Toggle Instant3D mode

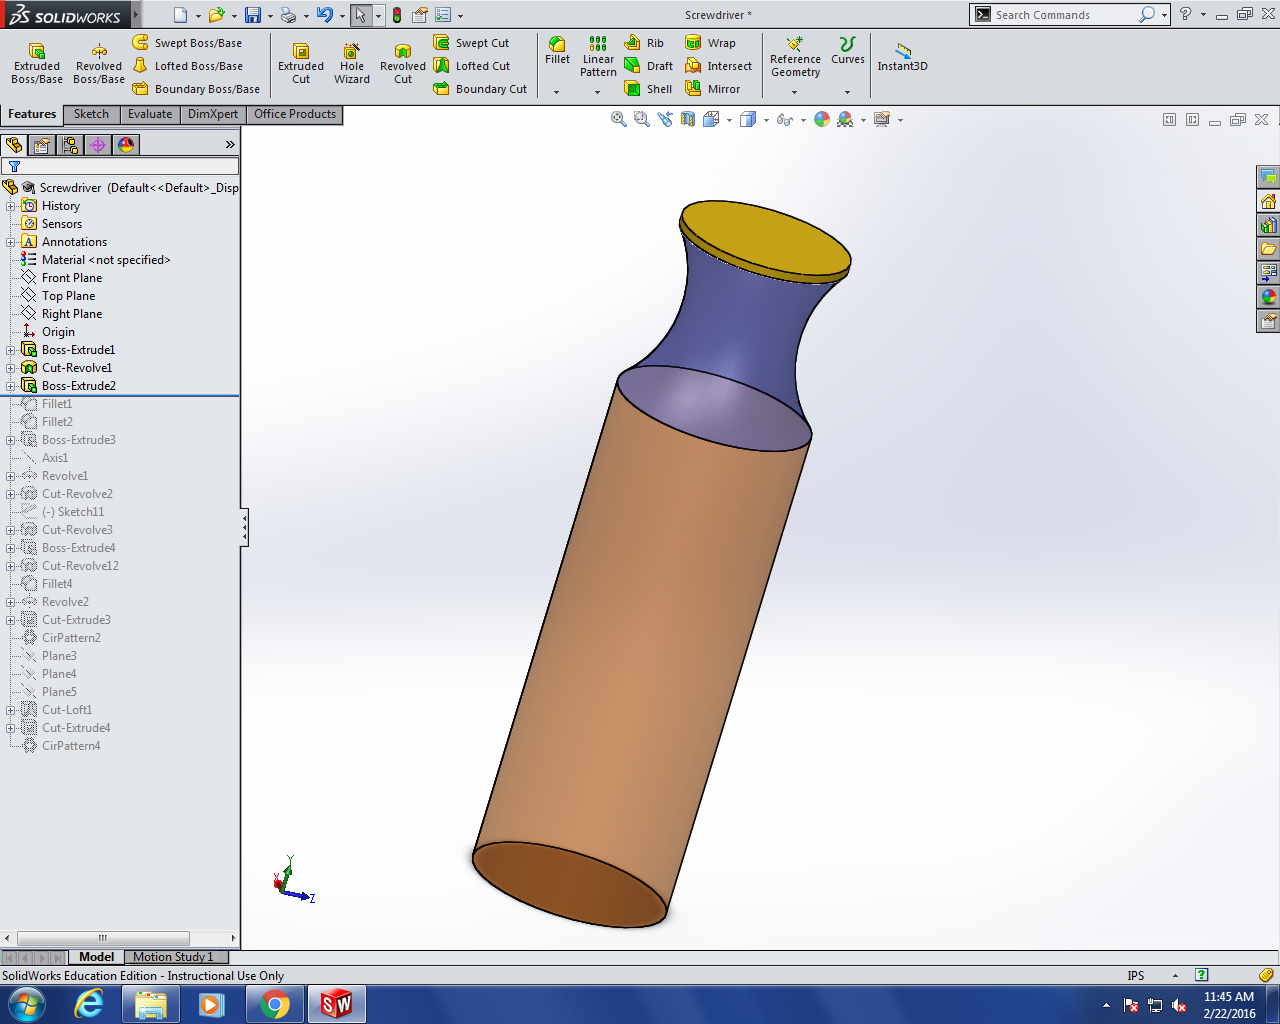click(x=902, y=57)
